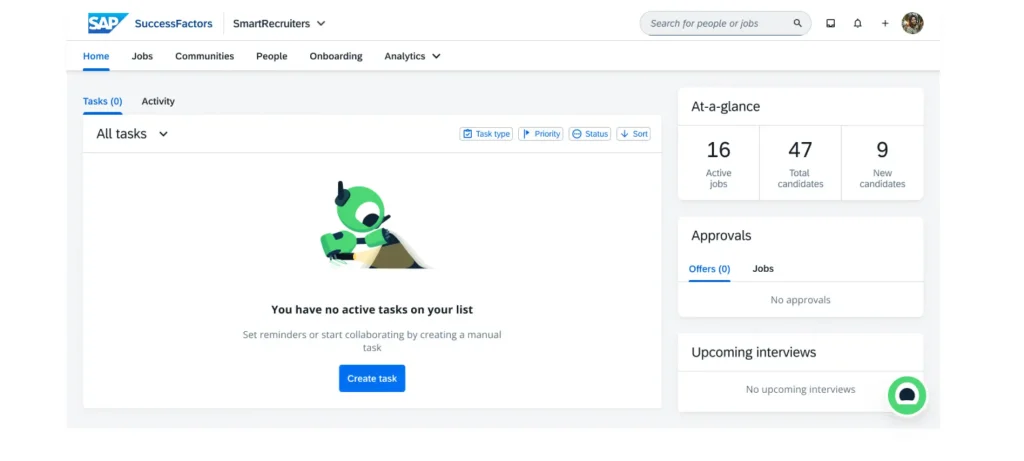The width and height of the screenshot is (1024, 461).
Task: Sort the task list
Action: [x=633, y=134]
